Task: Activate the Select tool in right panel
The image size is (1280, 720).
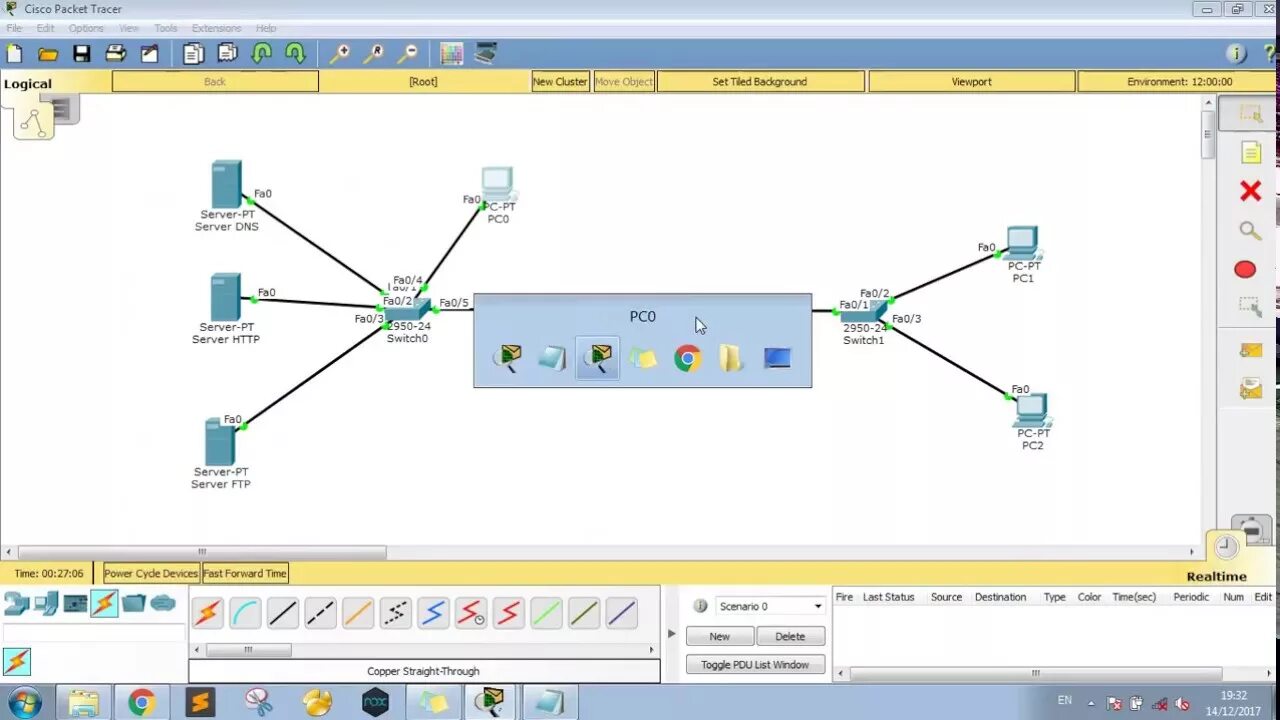Action: tap(1250, 114)
